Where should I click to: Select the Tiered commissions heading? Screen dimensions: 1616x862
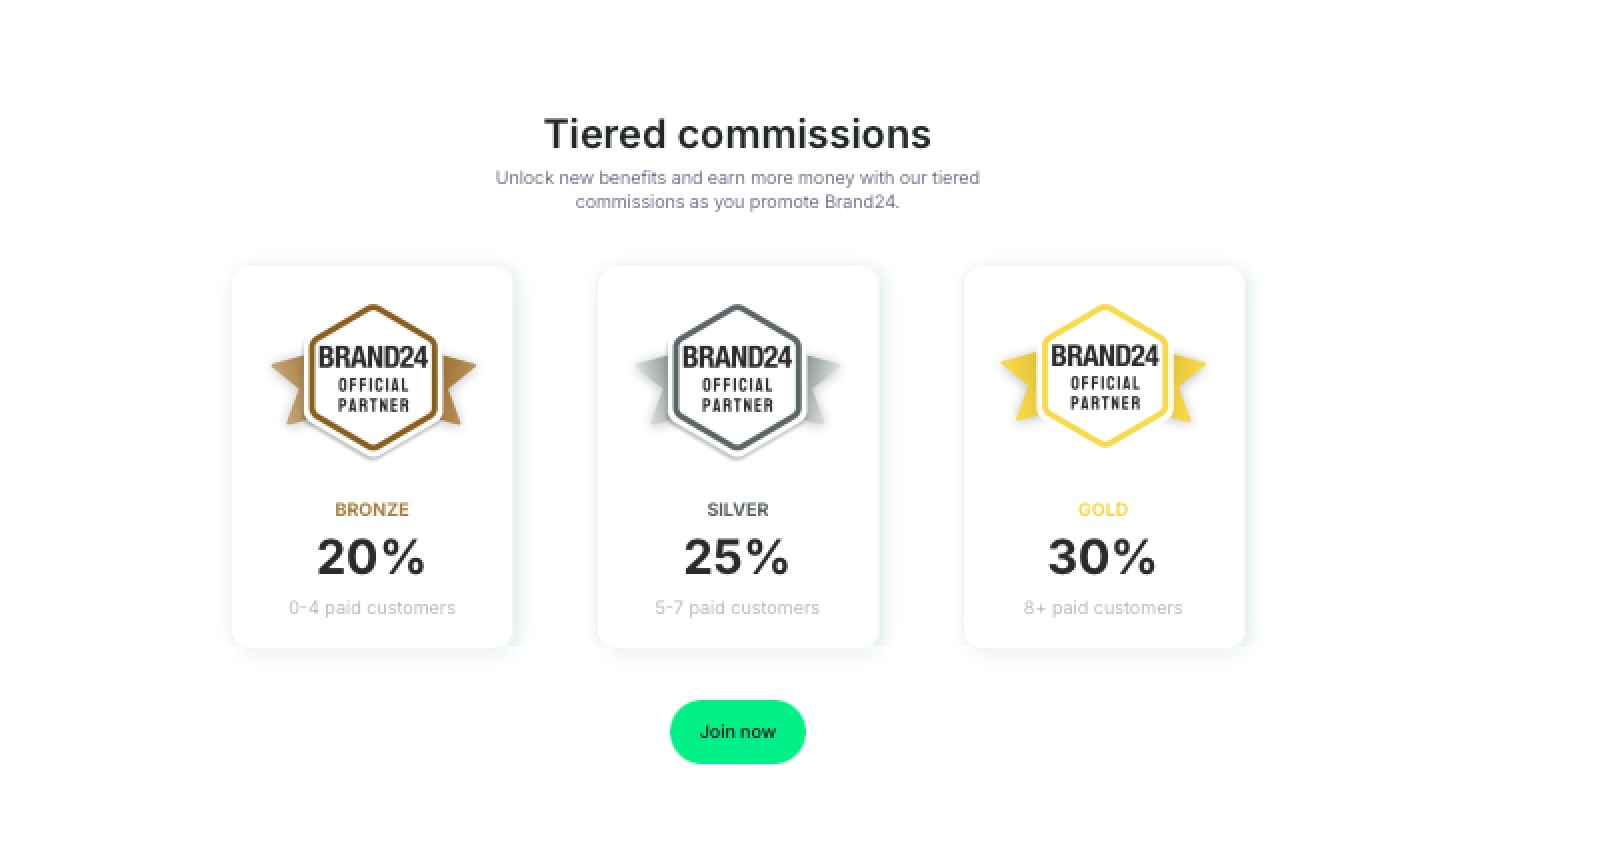(x=737, y=133)
